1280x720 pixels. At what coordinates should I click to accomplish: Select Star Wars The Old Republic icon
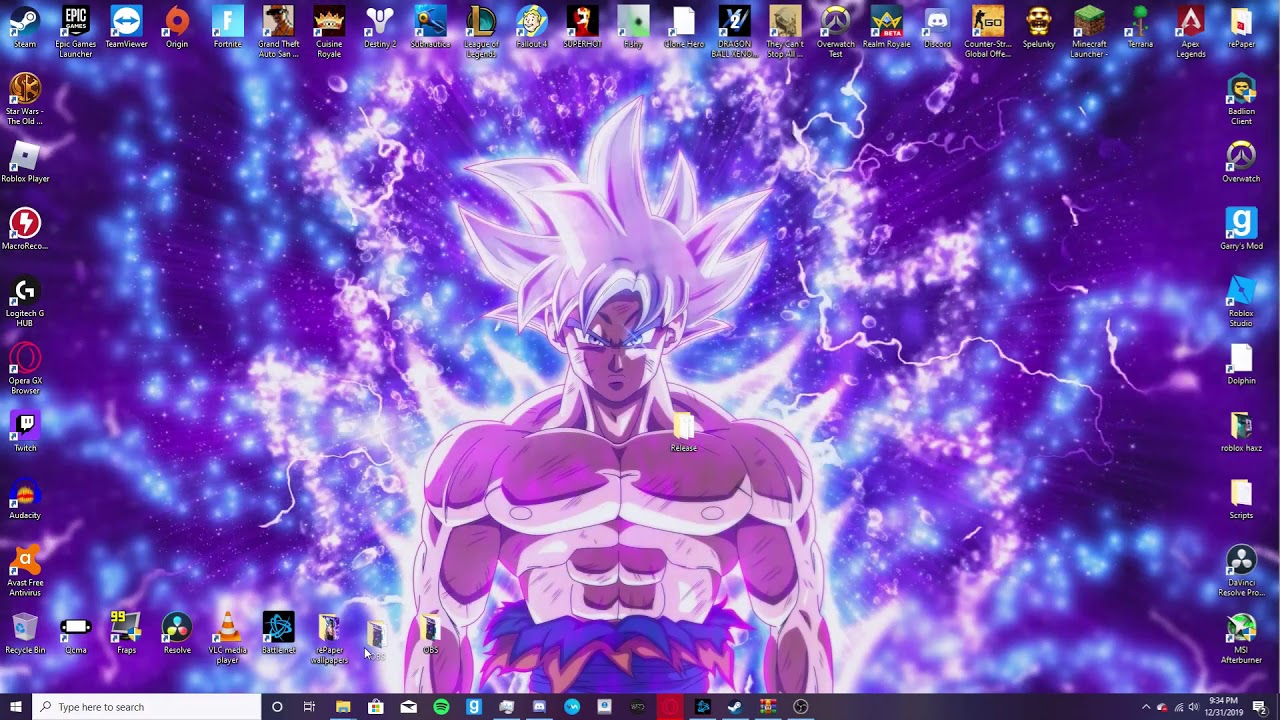25,99
